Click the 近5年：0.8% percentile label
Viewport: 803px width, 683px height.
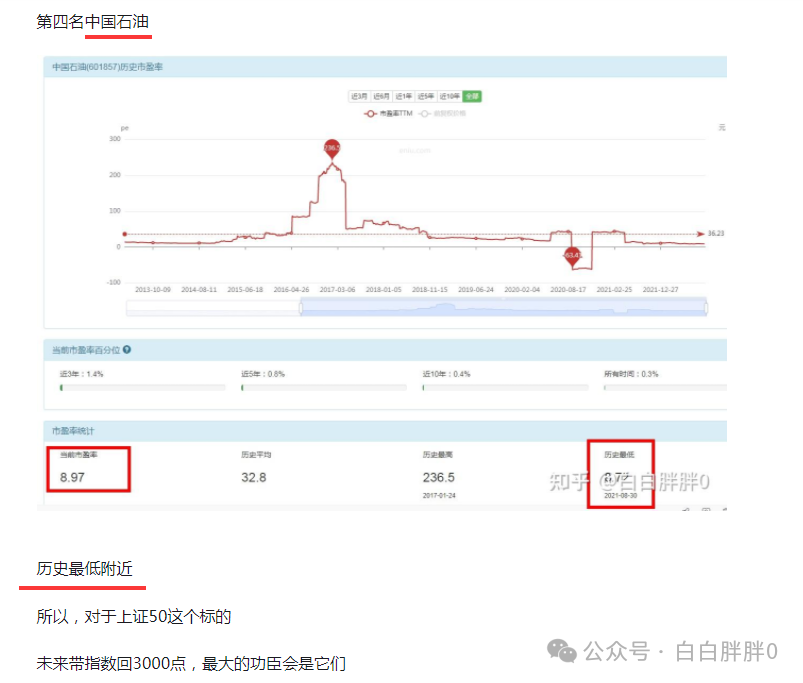263,374
